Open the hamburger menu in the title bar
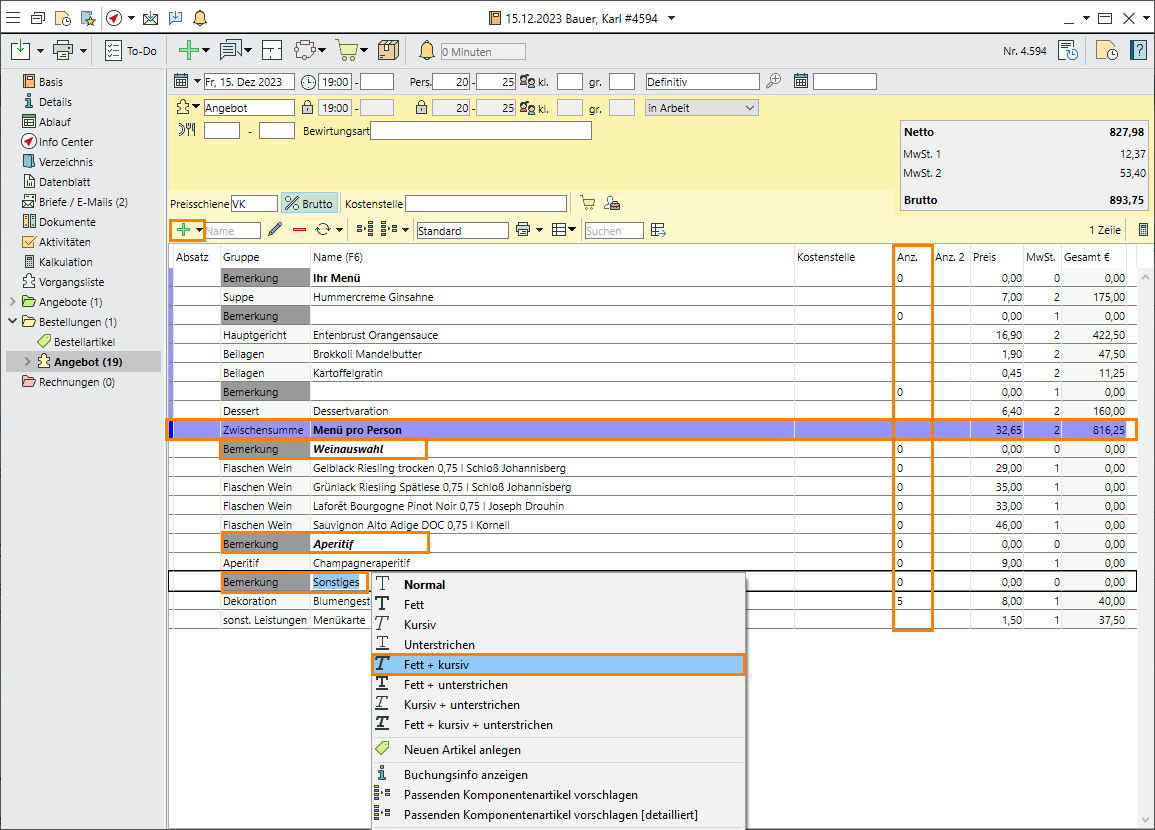The width and height of the screenshot is (1155, 830). point(14,18)
